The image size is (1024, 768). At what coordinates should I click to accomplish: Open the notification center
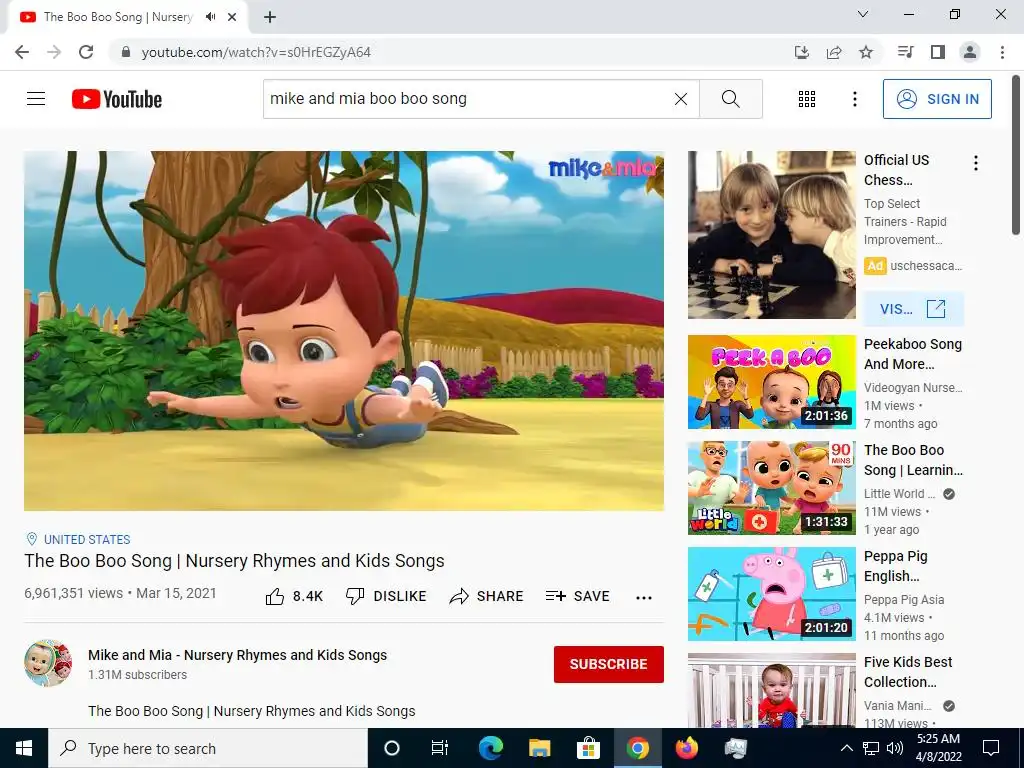(991, 748)
